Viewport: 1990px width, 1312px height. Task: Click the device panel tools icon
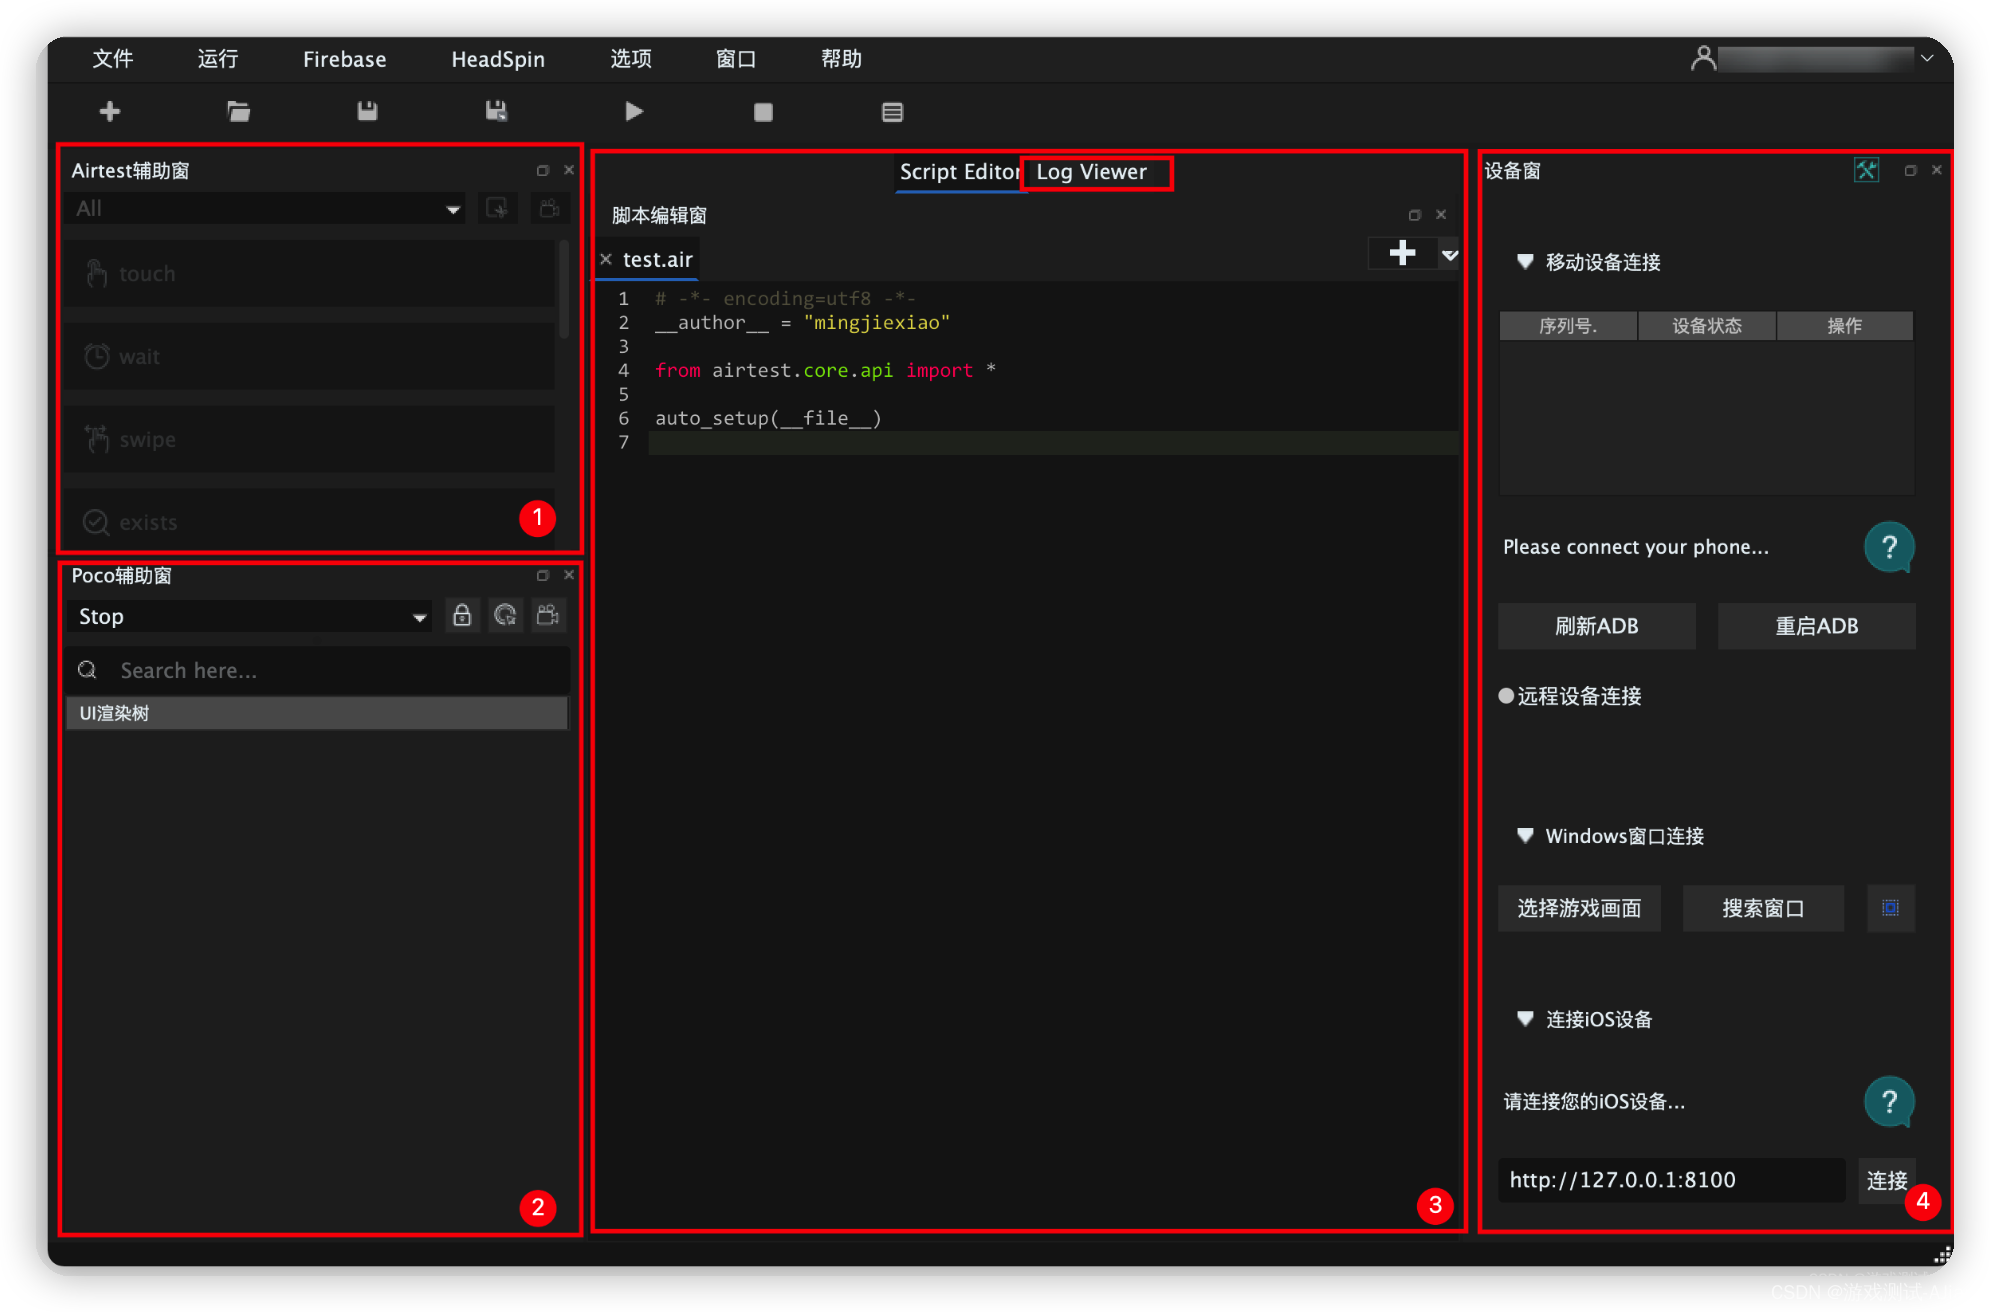(1866, 170)
